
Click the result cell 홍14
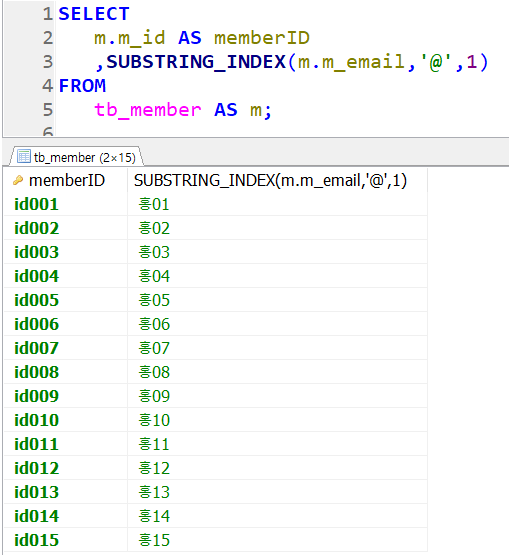(x=278, y=516)
